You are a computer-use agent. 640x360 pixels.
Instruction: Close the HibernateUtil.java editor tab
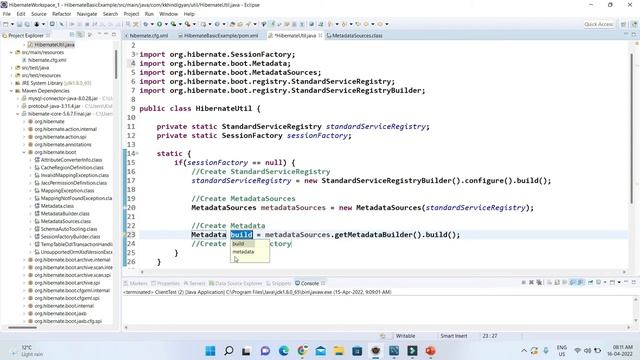[x=320, y=36]
